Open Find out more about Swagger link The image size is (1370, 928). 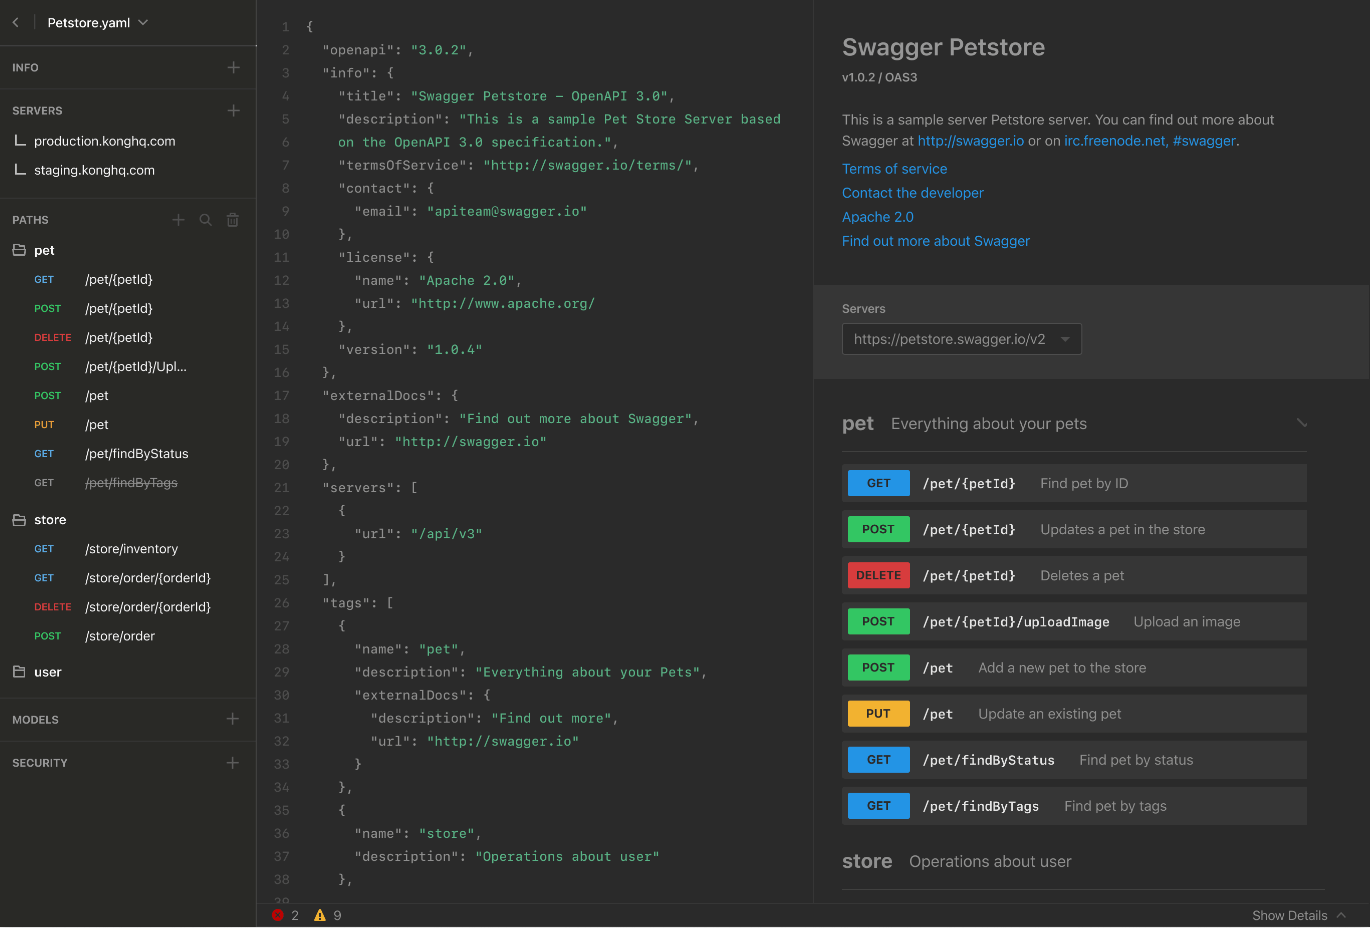click(x=936, y=241)
